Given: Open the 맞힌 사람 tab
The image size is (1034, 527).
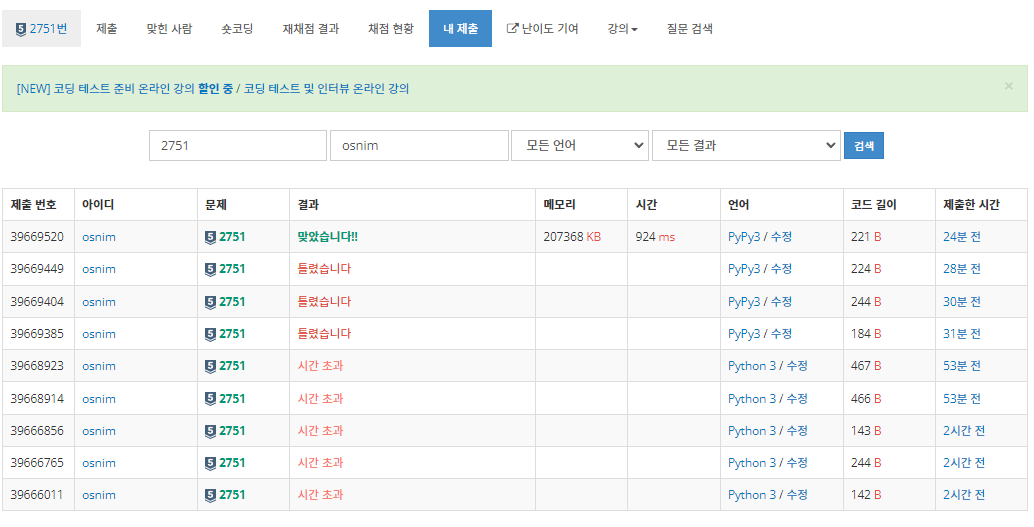Looking at the screenshot, I should (169, 28).
